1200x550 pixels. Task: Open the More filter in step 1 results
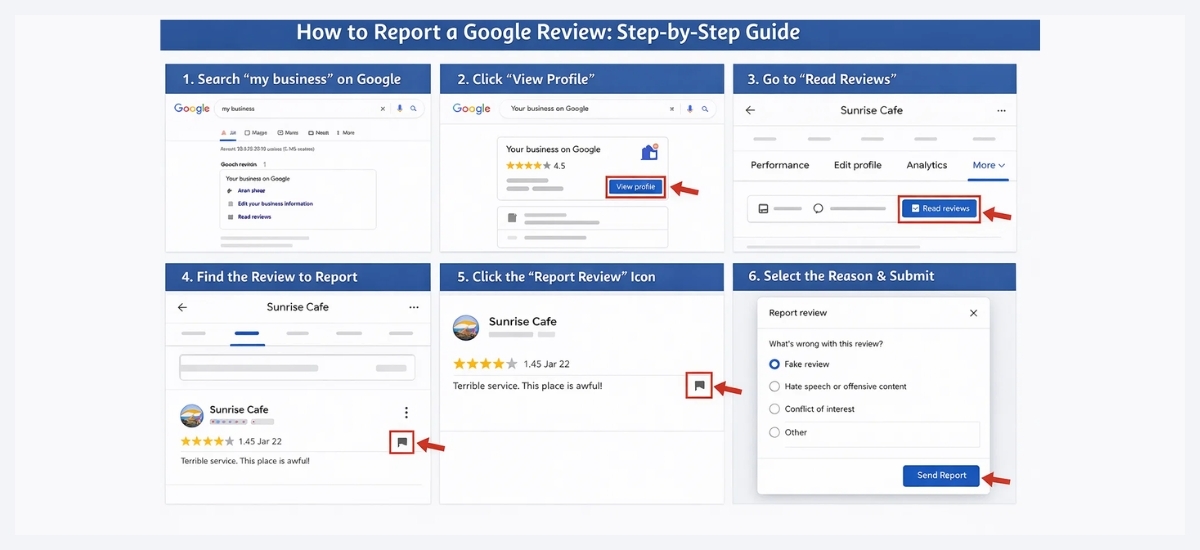click(345, 133)
